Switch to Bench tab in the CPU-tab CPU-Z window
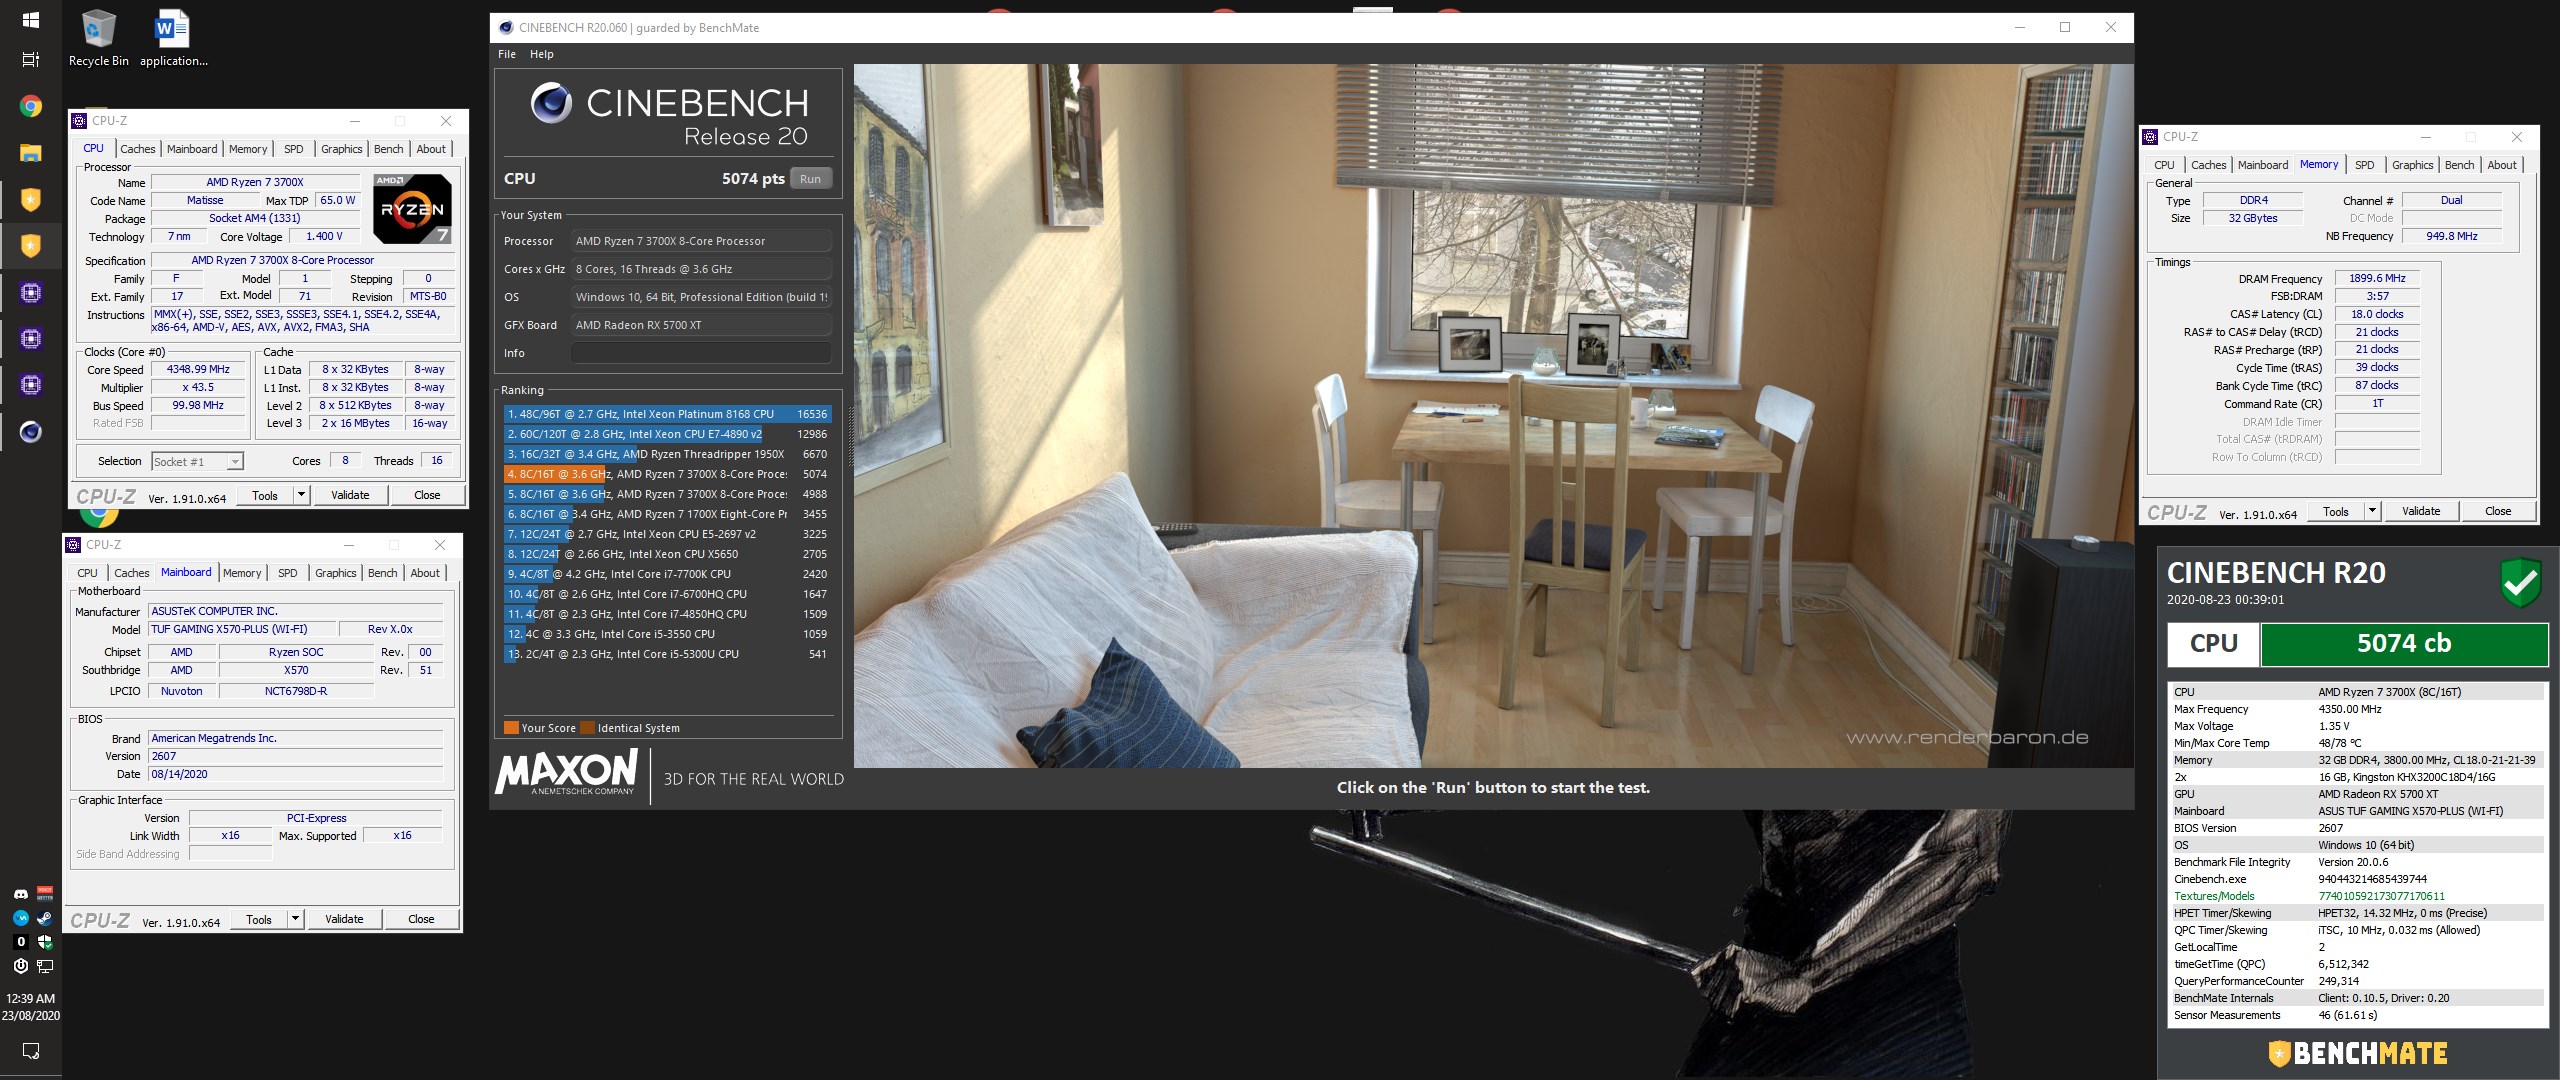This screenshot has height=1080, width=2560. coord(388,149)
